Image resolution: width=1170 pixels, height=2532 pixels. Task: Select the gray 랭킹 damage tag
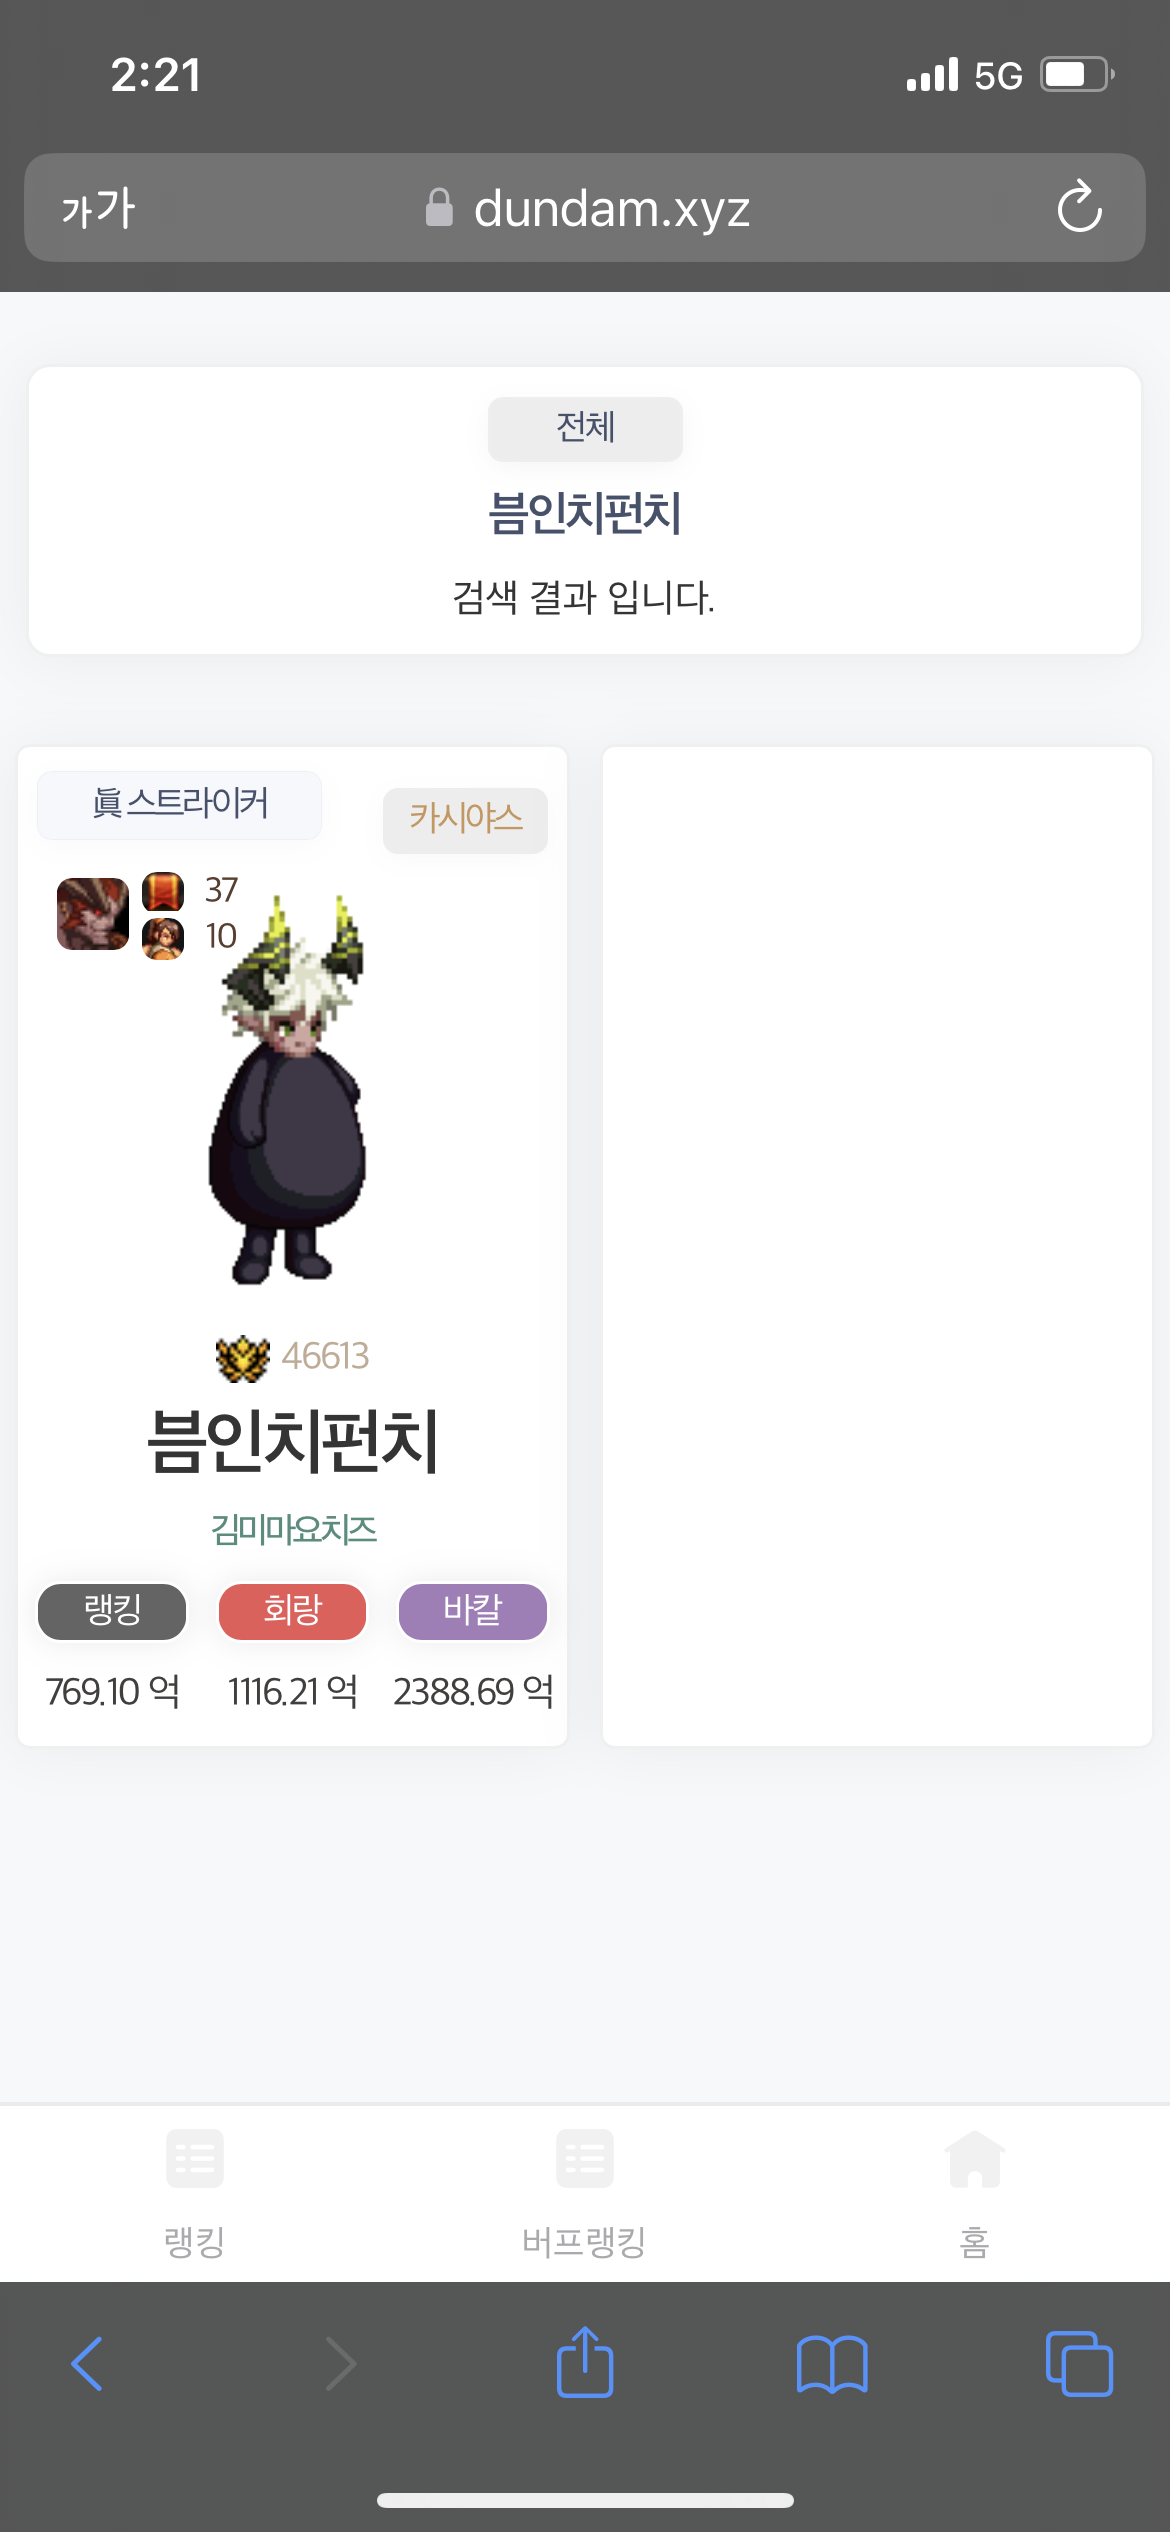click(112, 1611)
